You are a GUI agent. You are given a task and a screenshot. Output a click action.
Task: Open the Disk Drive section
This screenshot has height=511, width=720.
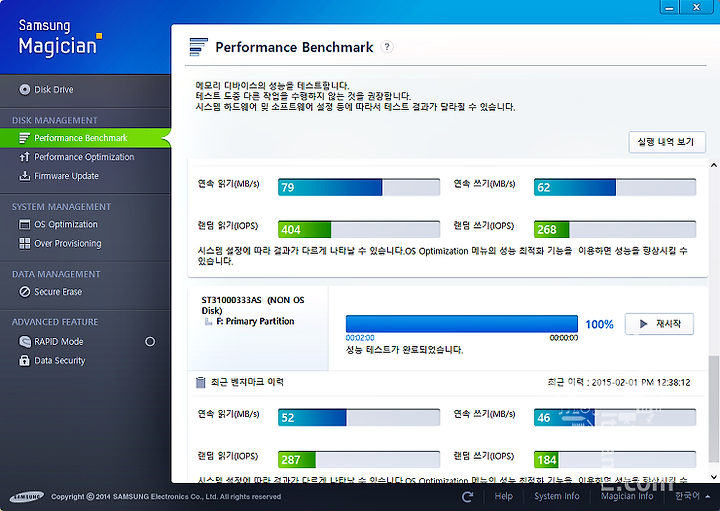coord(54,90)
